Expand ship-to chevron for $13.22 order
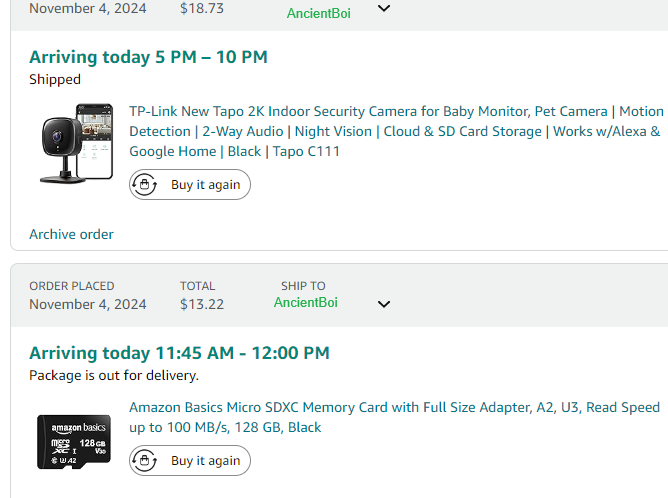This screenshot has width=668, height=498. click(384, 304)
